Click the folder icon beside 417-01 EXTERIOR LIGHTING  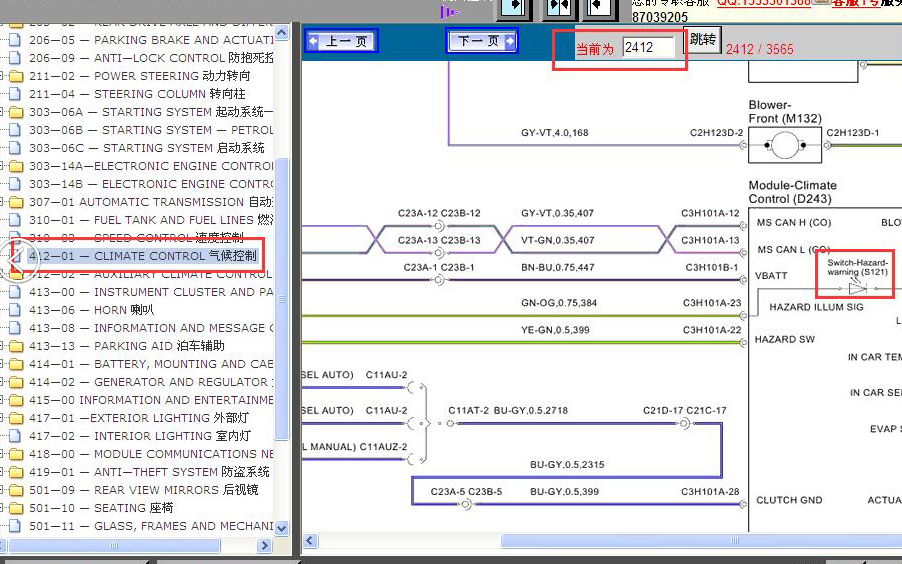click(16, 418)
